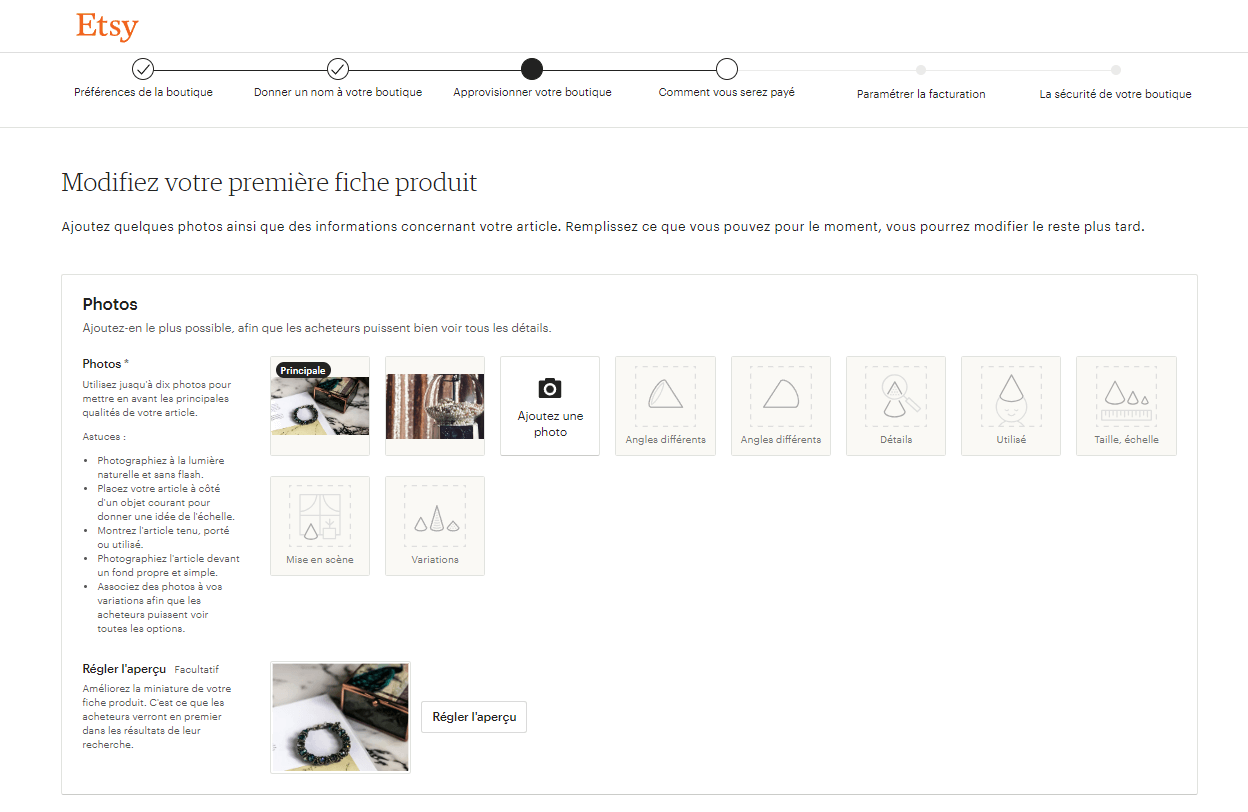
Task: Select 'Approvisionner votre boutique' step circle
Action: (x=532, y=69)
